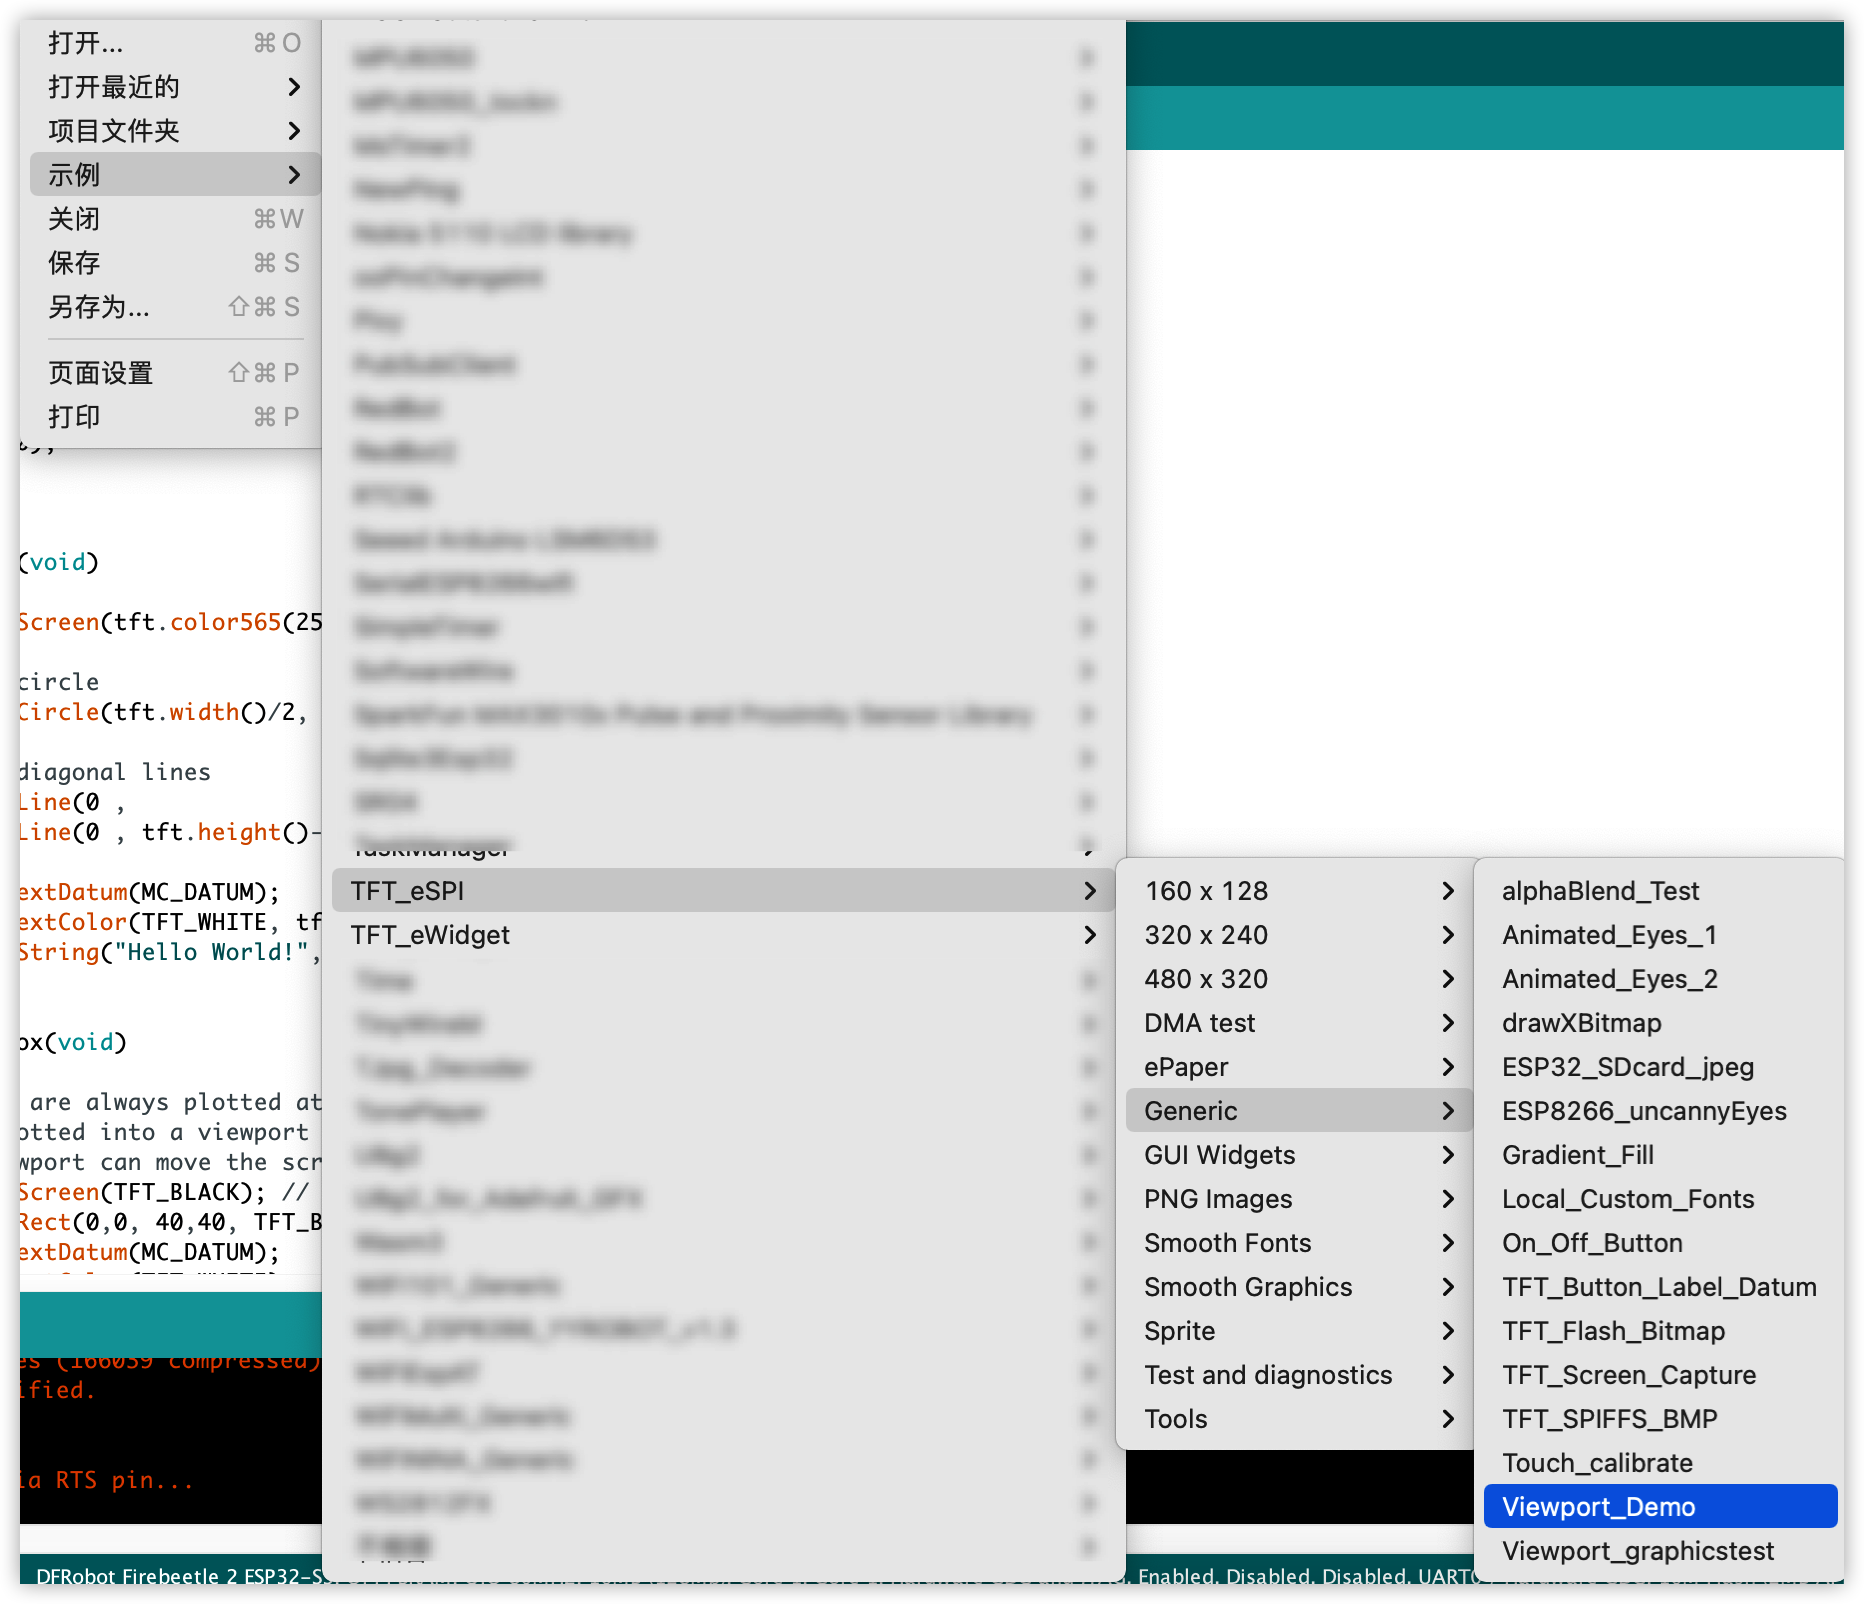Click the extDatum(MC_DATUM) line above extColor

point(150,892)
